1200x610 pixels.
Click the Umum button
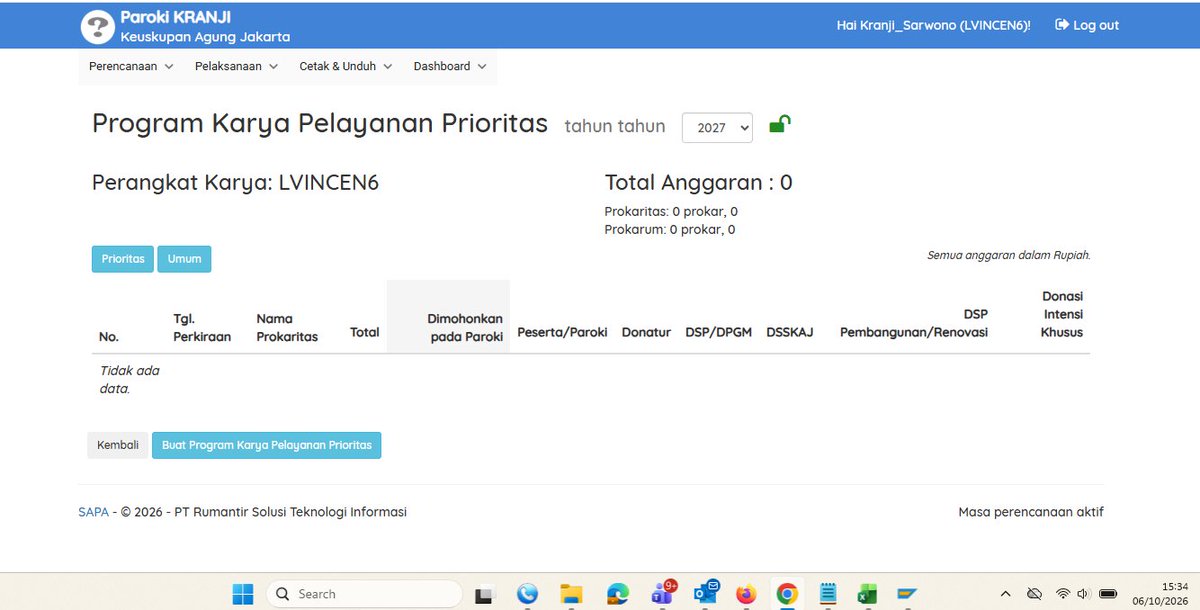pos(184,259)
